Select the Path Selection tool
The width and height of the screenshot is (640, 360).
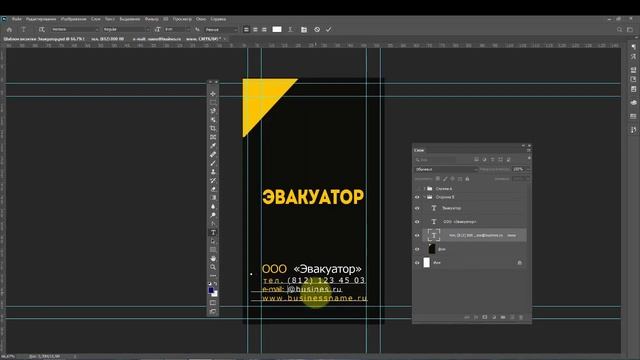click(x=213, y=241)
